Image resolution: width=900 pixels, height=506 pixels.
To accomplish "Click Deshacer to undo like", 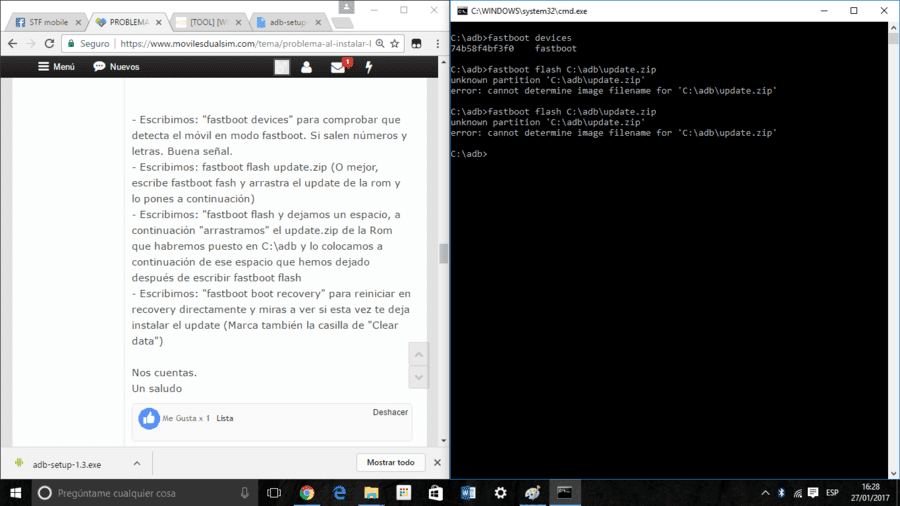I will click(390, 412).
